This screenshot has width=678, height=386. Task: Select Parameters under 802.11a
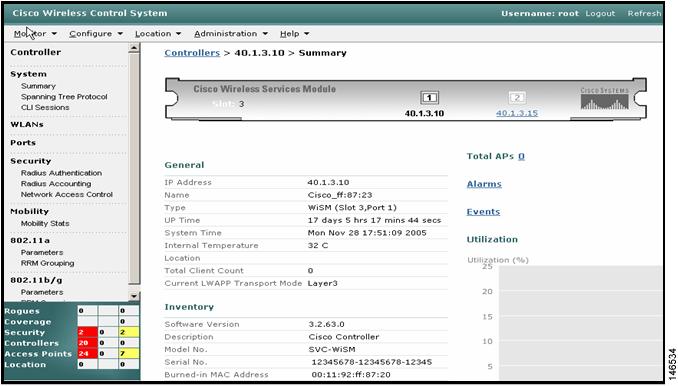[42, 252]
